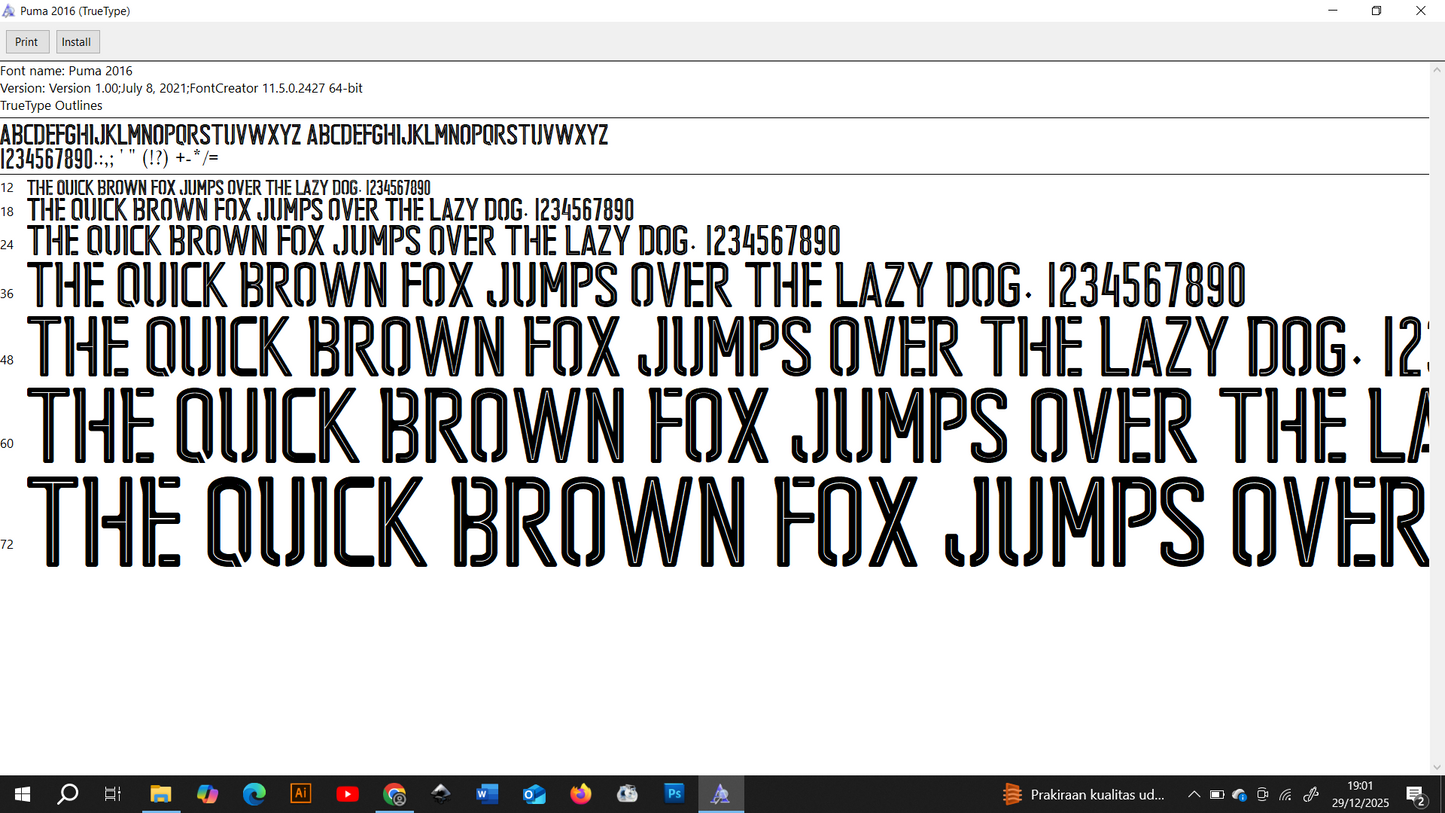This screenshot has height=813, width=1445.
Task: Launch Copilot from the taskbar
Action: tap(207, 794)
